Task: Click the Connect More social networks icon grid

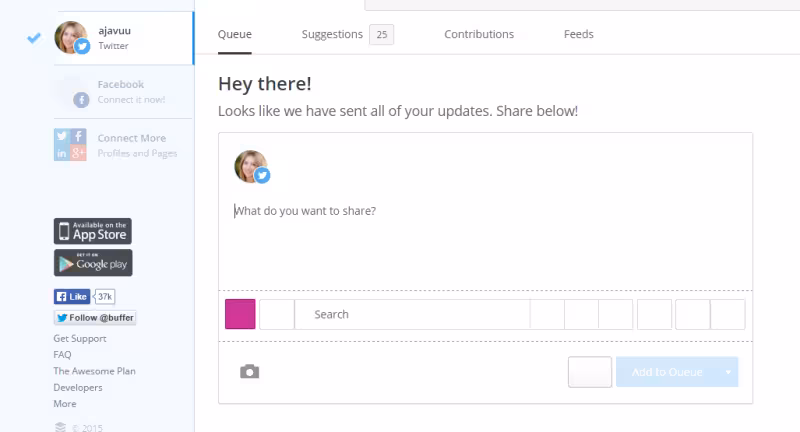Action: (x=70, y=145)
